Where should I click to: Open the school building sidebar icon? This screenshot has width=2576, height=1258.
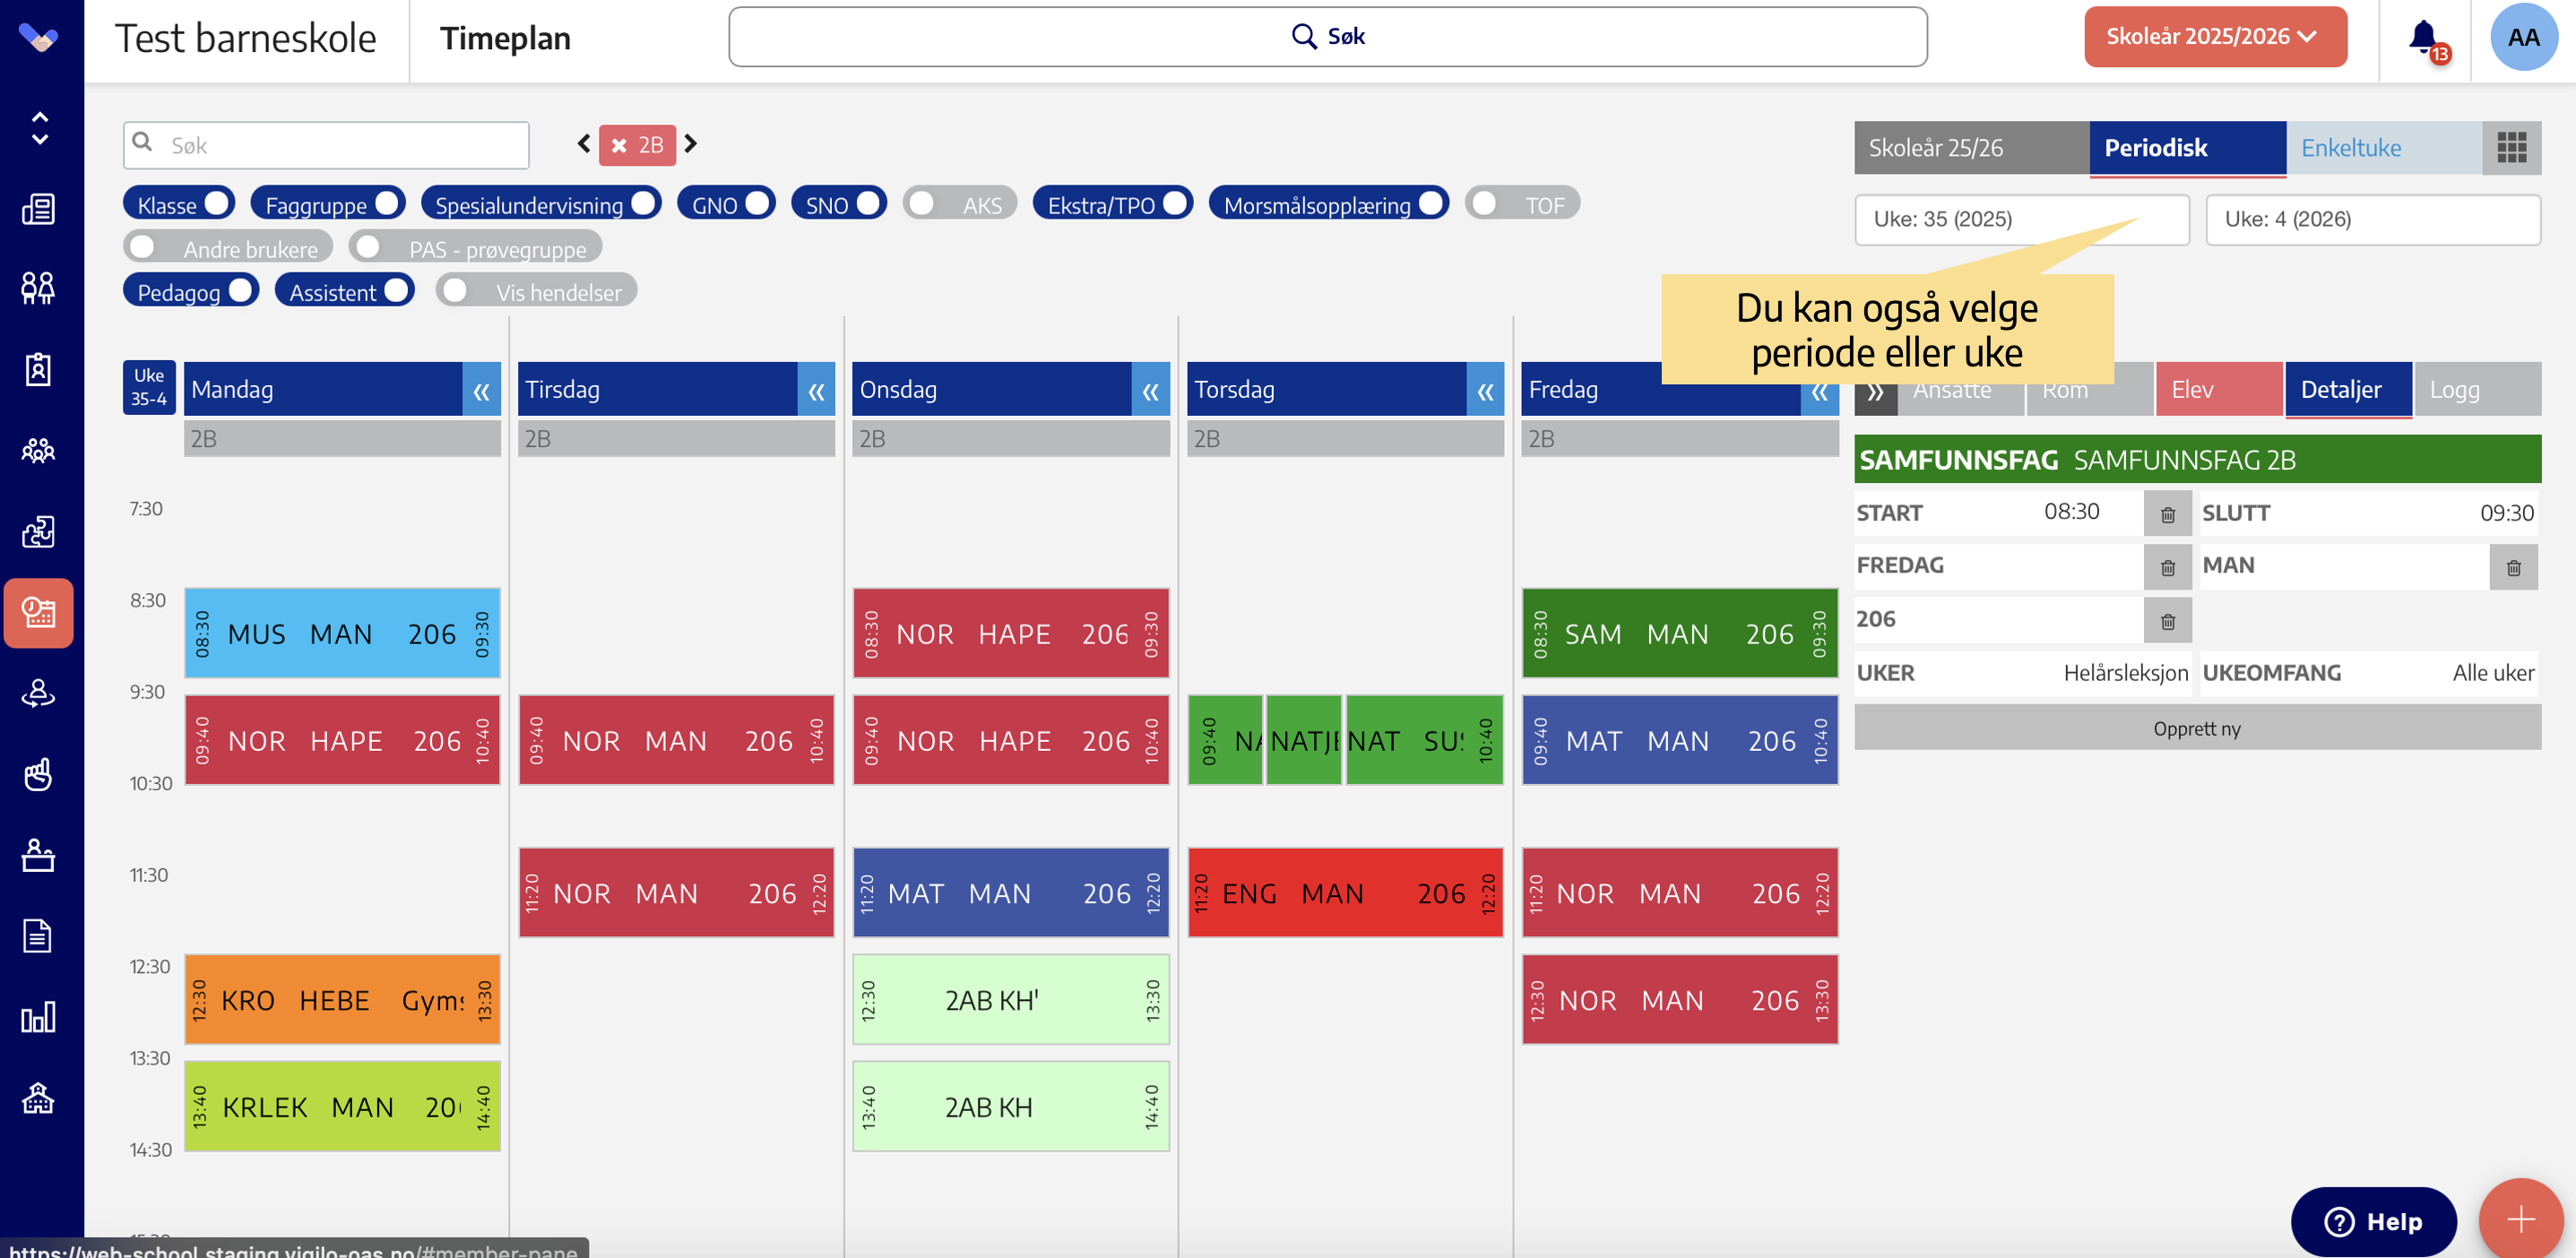(x=38, y=1098)
